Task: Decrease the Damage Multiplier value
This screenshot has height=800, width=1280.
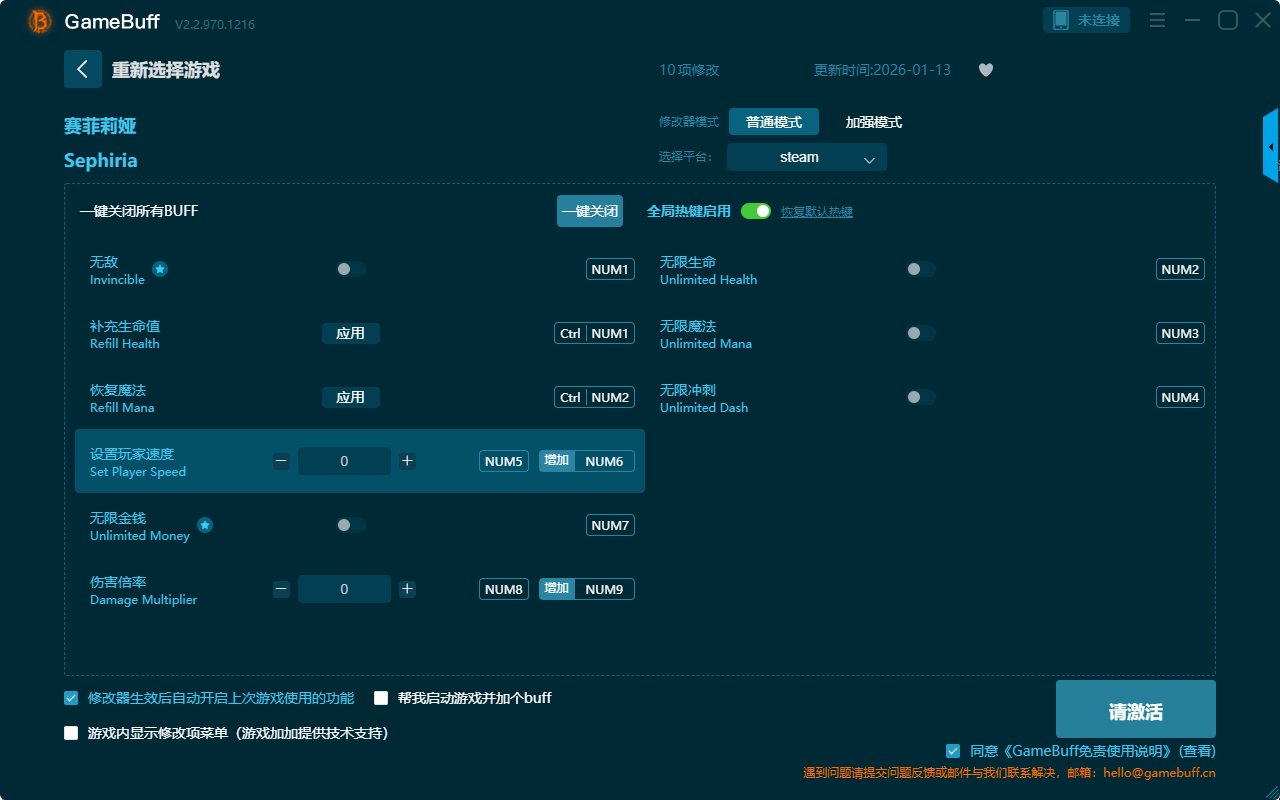Action: pyautogui.click(x=281, y=589)
